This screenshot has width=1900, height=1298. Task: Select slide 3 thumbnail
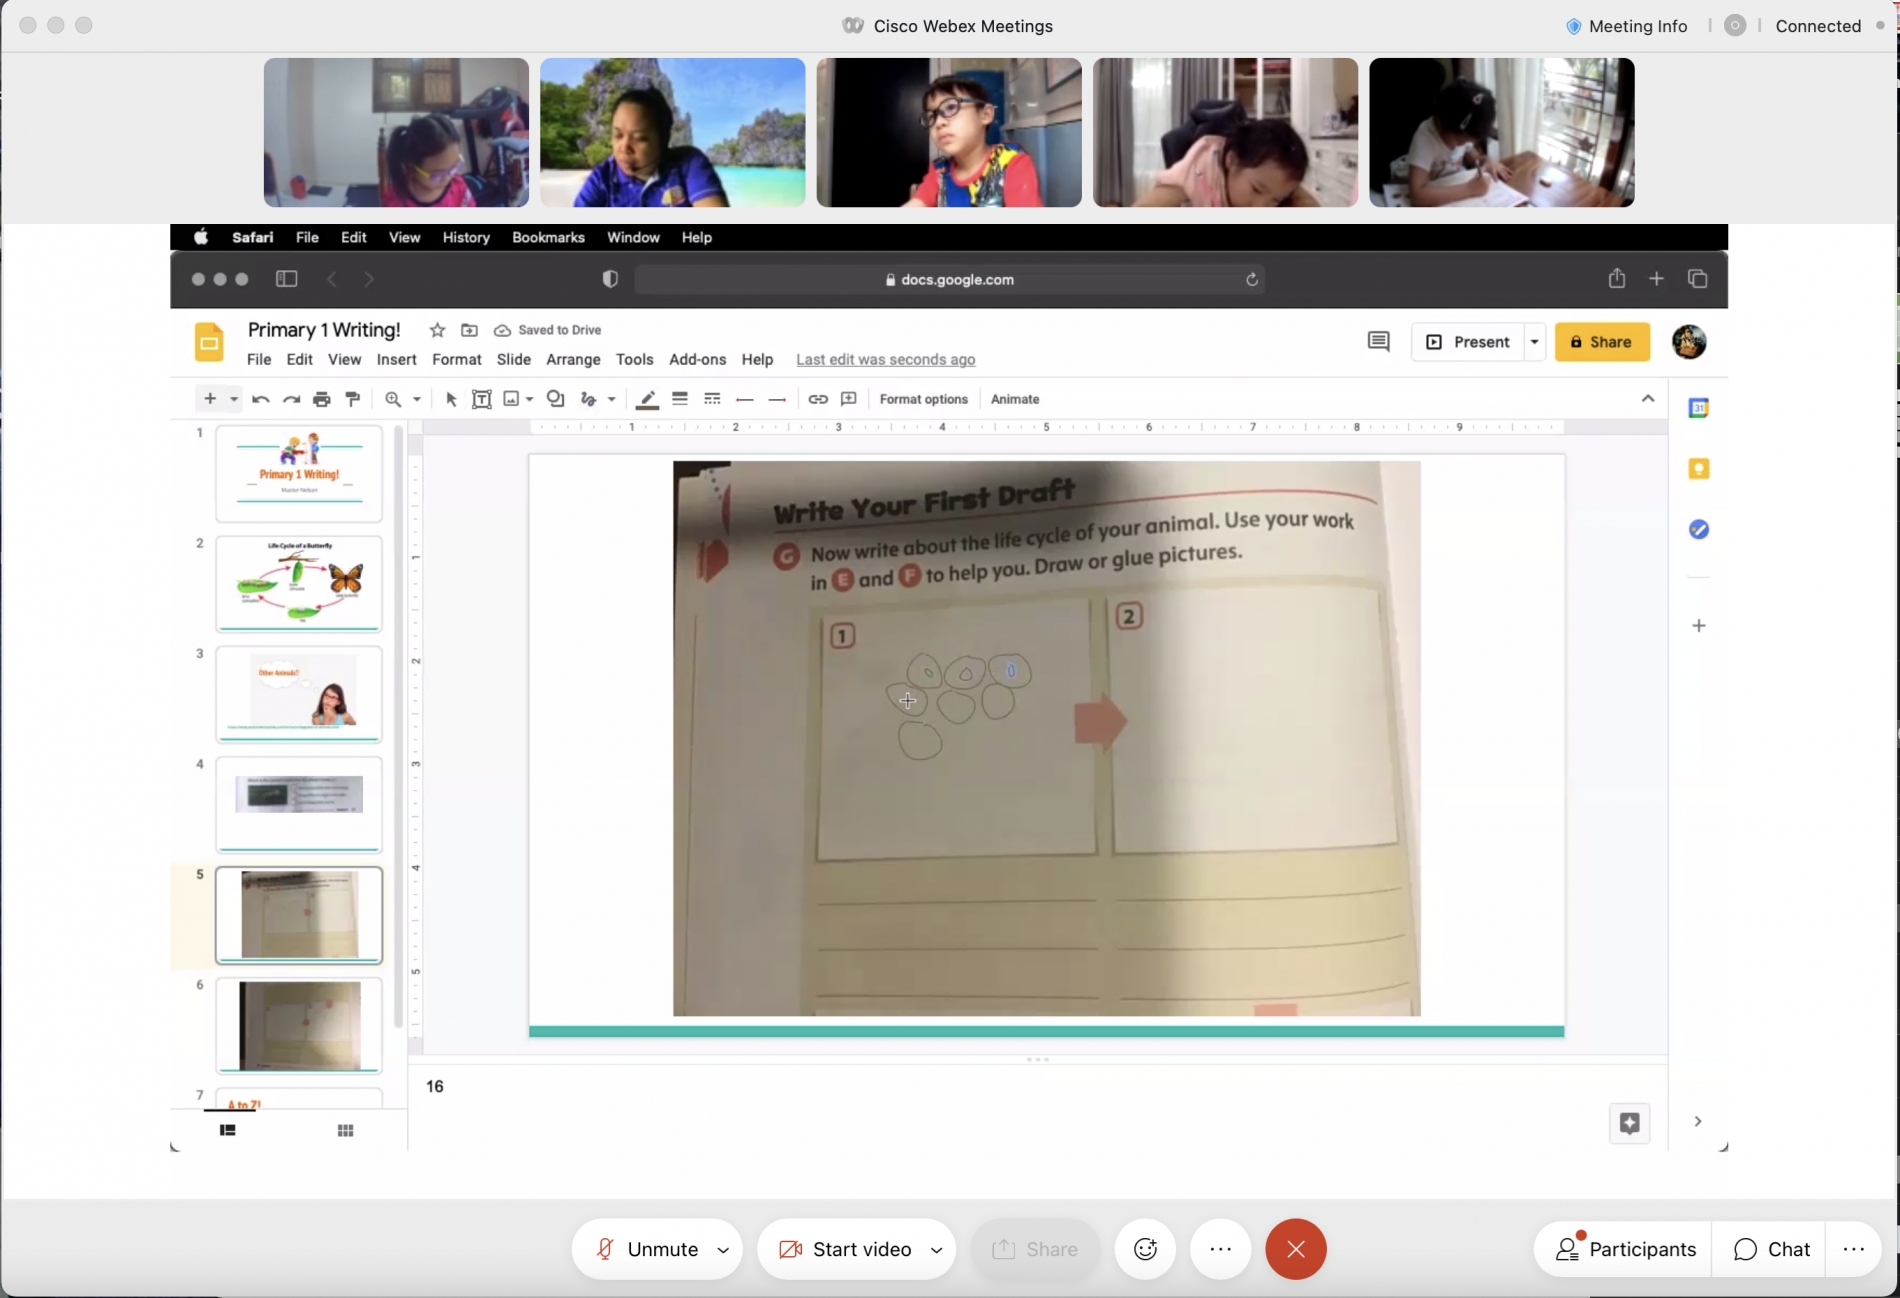299,695
